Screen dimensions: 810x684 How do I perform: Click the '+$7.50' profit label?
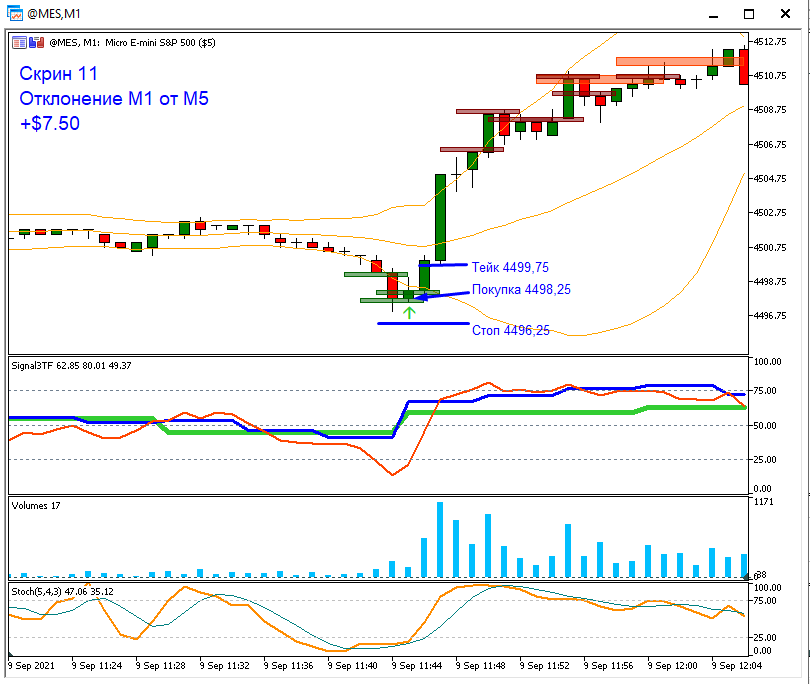(50, 123)
